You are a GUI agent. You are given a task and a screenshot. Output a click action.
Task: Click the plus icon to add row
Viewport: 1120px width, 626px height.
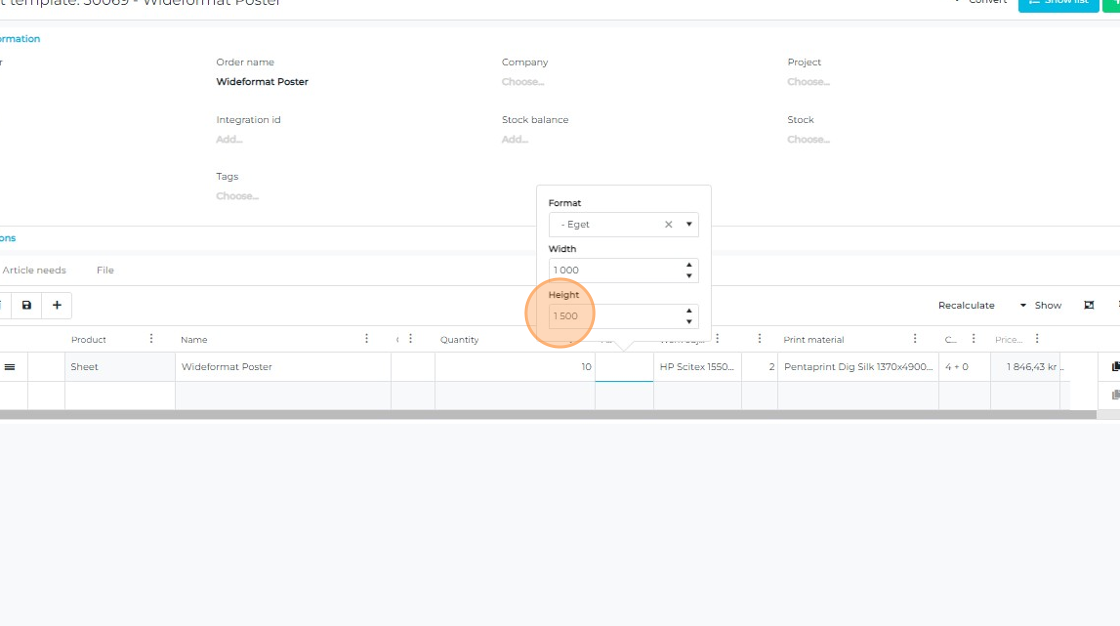(57, 305)
